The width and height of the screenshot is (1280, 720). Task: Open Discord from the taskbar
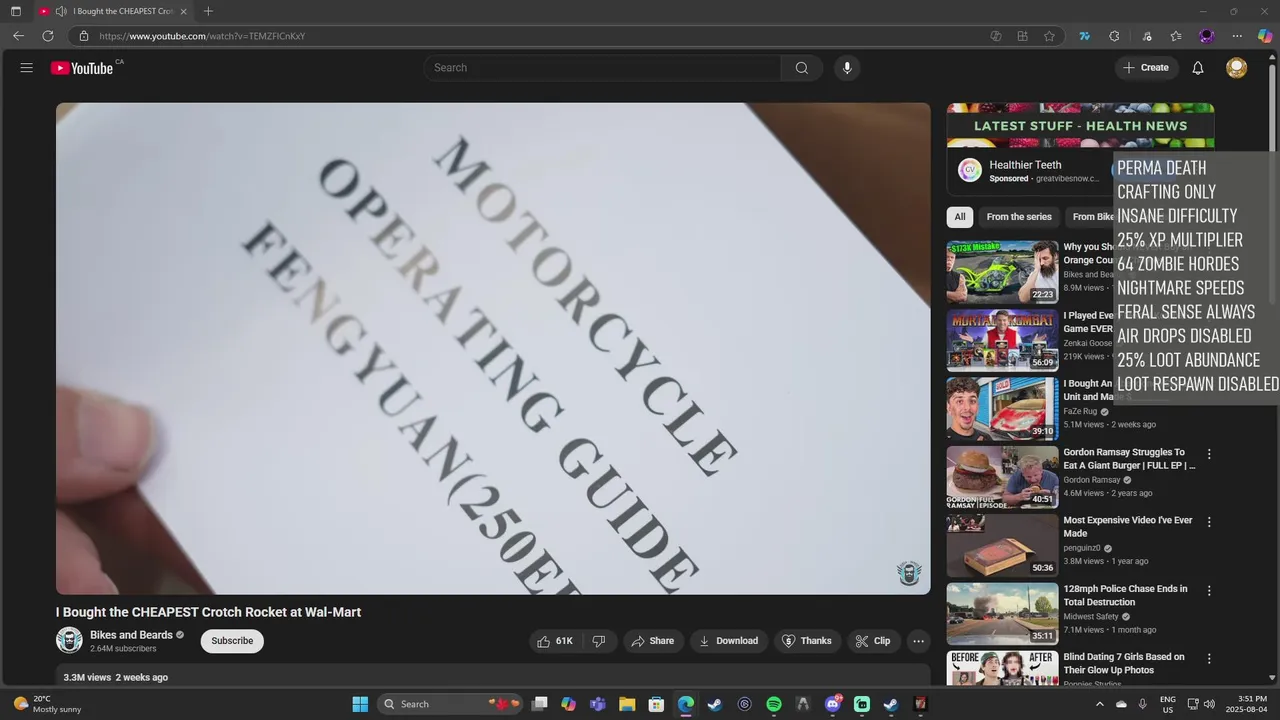pos(833,704)
